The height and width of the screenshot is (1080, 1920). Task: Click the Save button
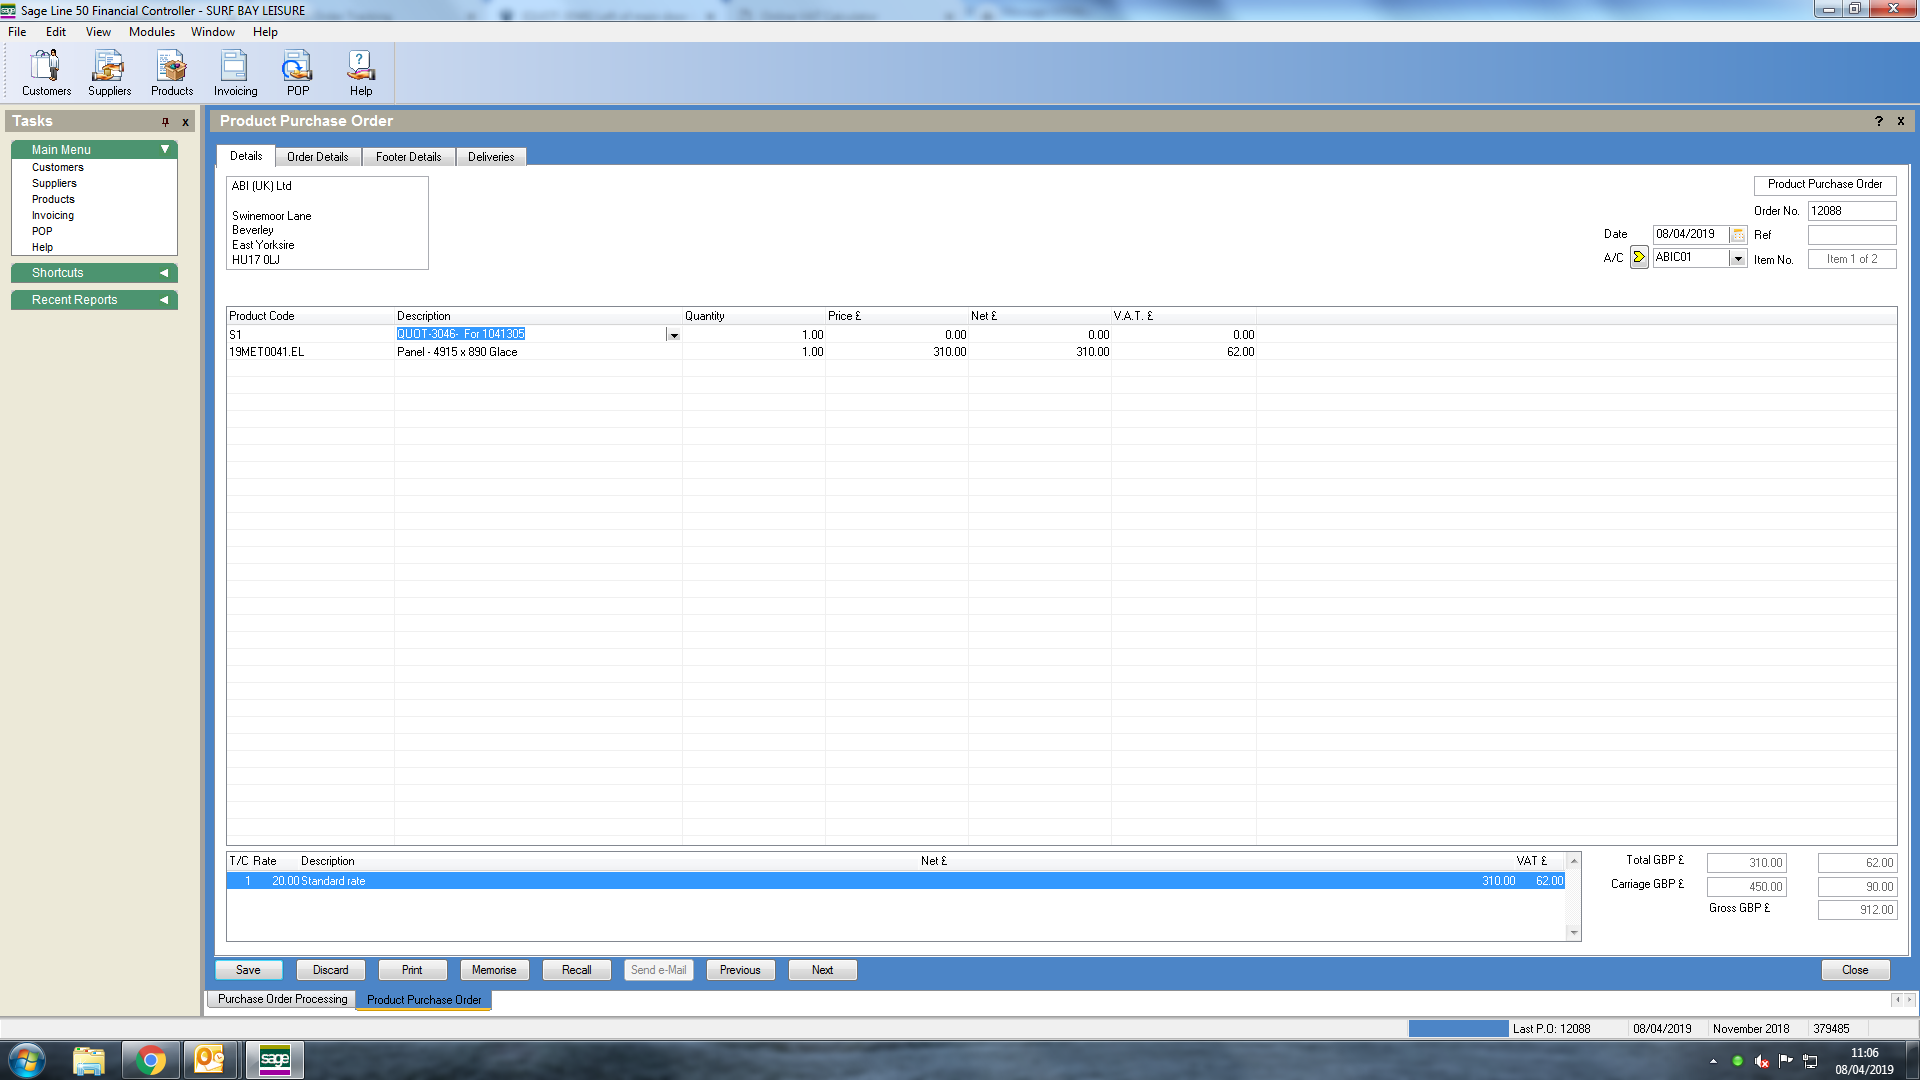(x=248, y=970)
